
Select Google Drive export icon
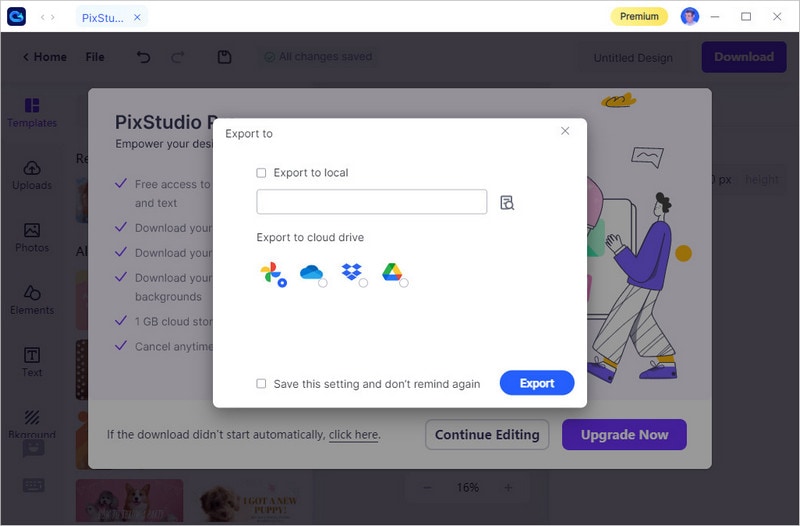(x=394, y=273)
